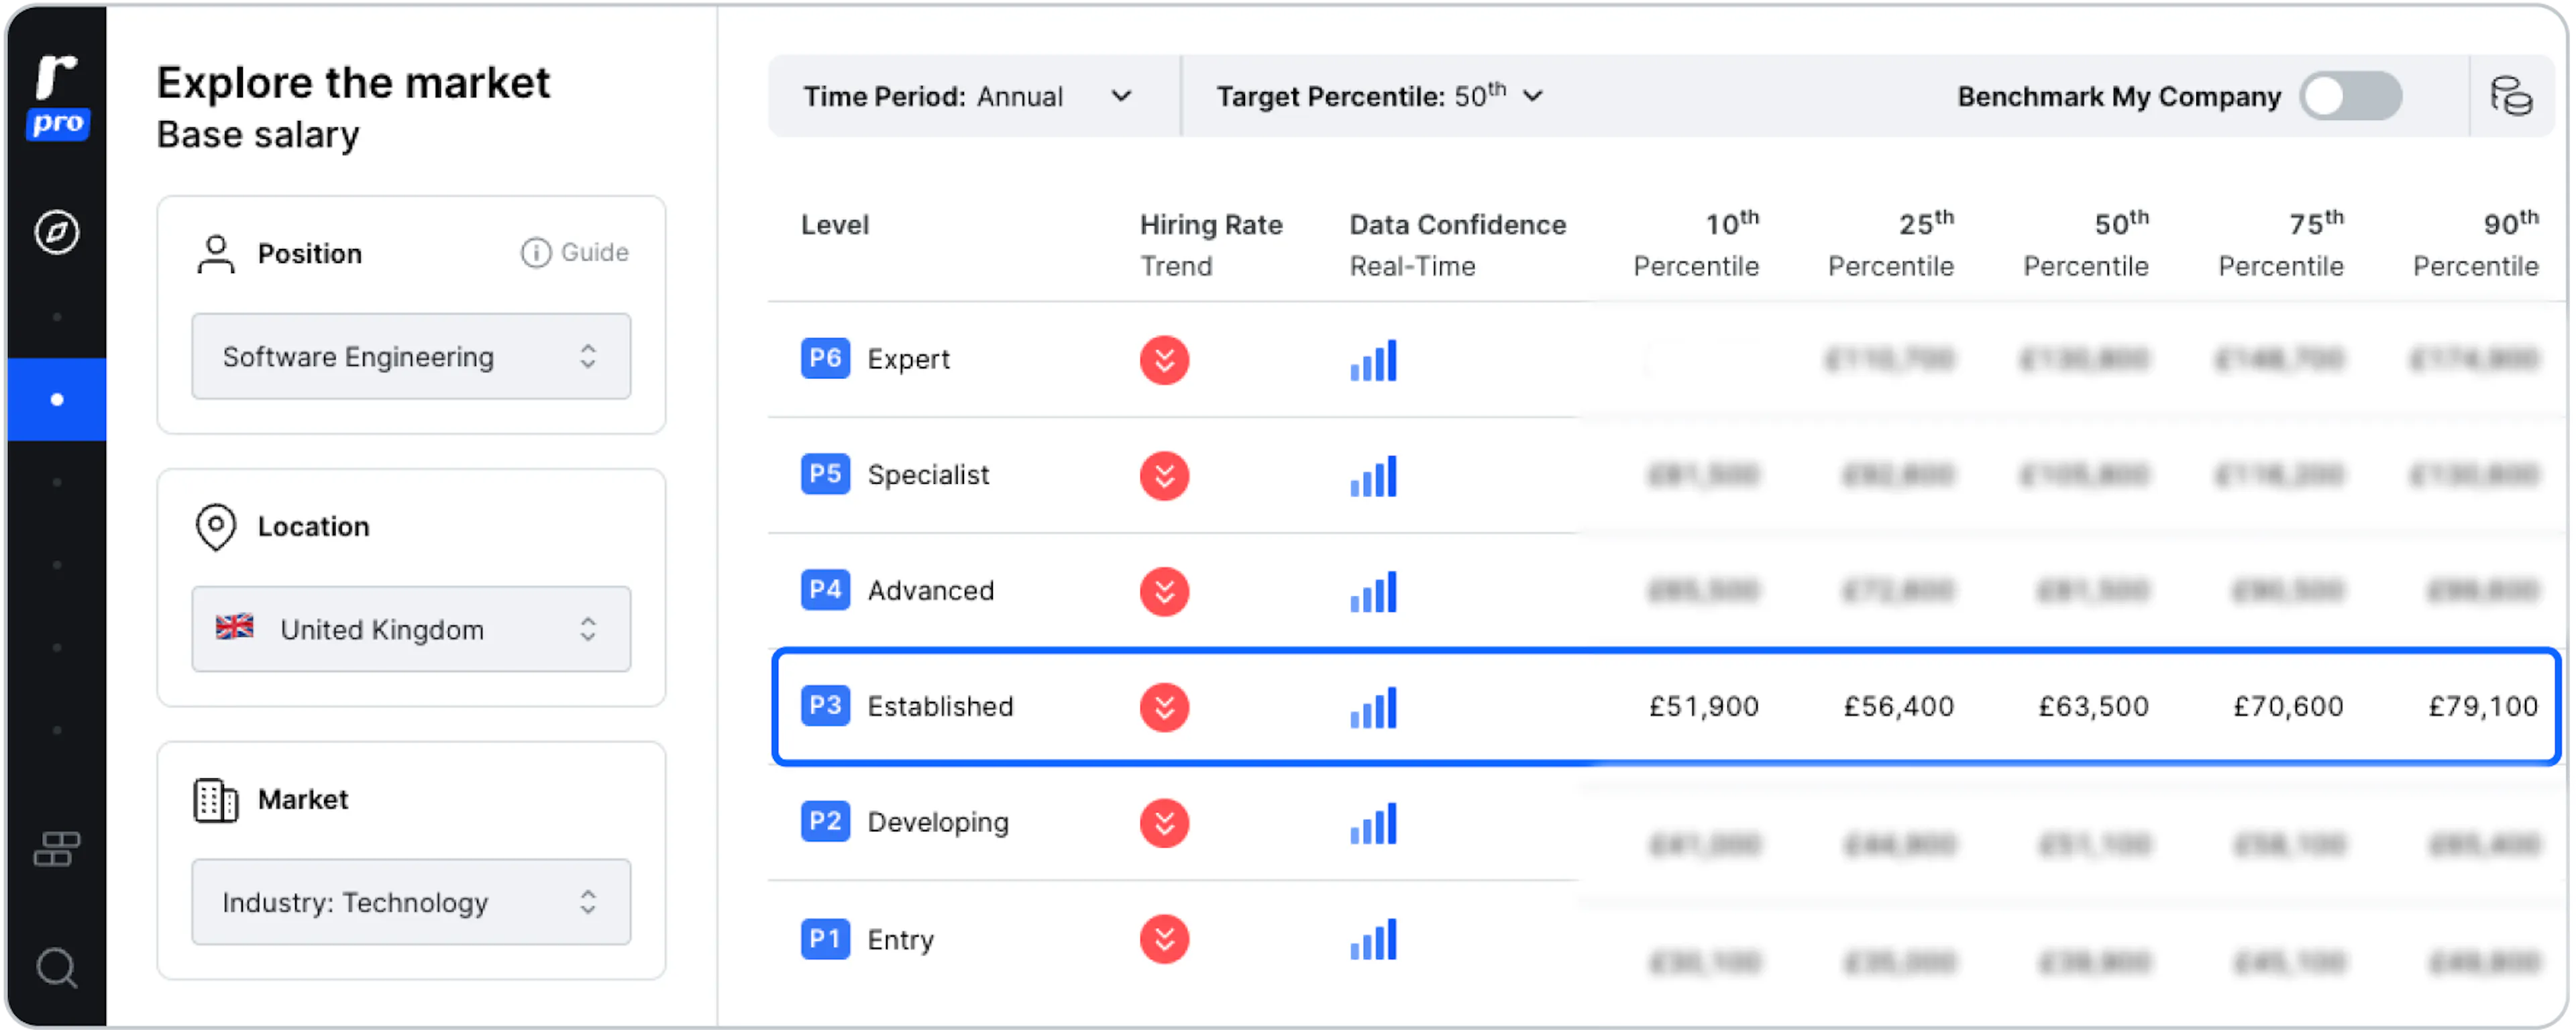Click the P2 level badge

point(825,822)
